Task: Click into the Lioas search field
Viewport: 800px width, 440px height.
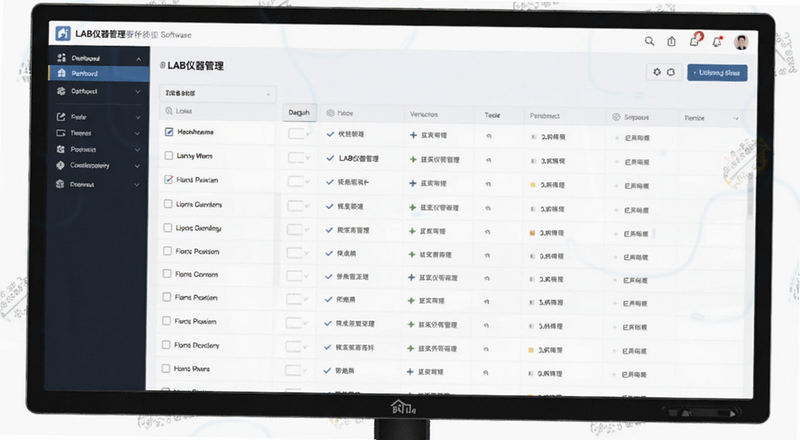Action: (x=218, y=111)
